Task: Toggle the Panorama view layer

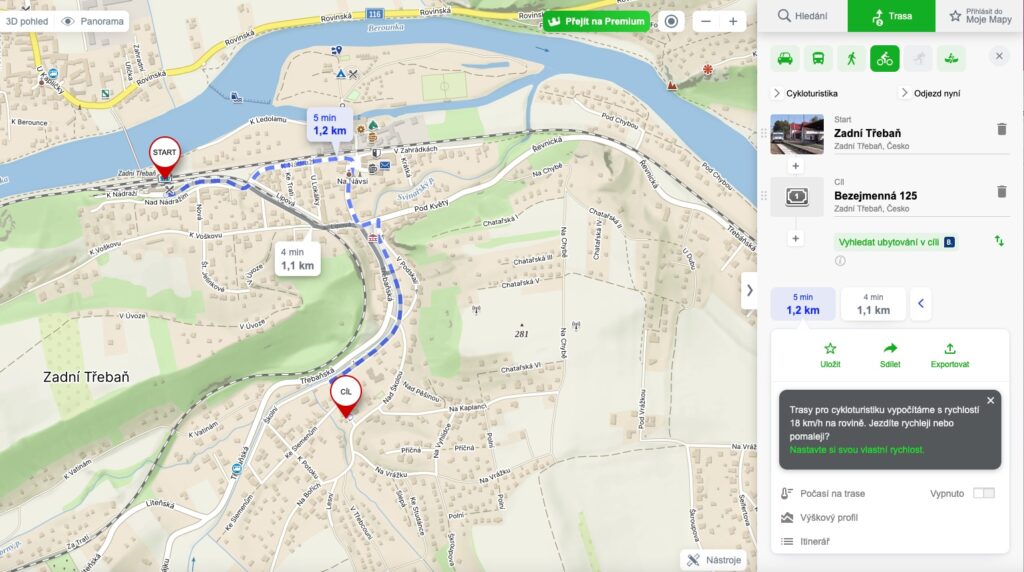Action: 93,21
